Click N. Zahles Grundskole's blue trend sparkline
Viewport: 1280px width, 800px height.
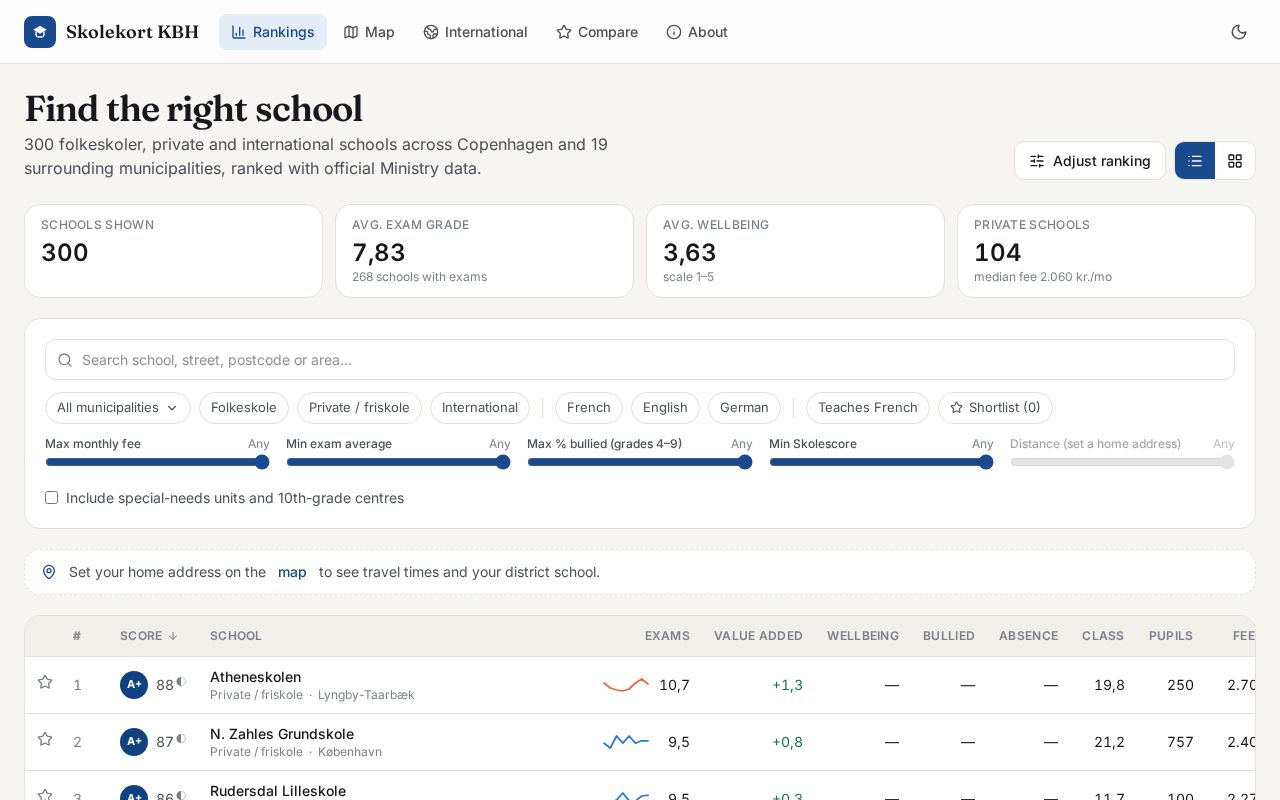tap(626, 742)
